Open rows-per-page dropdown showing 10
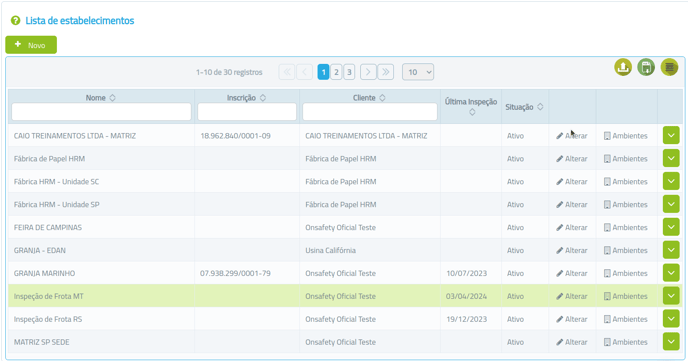 418,72
